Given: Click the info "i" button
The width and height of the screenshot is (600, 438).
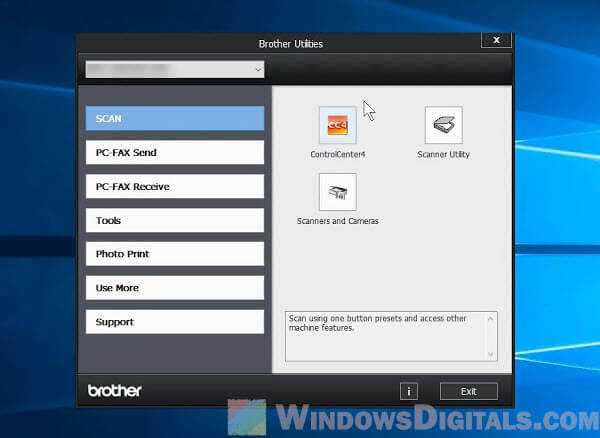Looking at the screenshot, I should click(x=409, y=391).
